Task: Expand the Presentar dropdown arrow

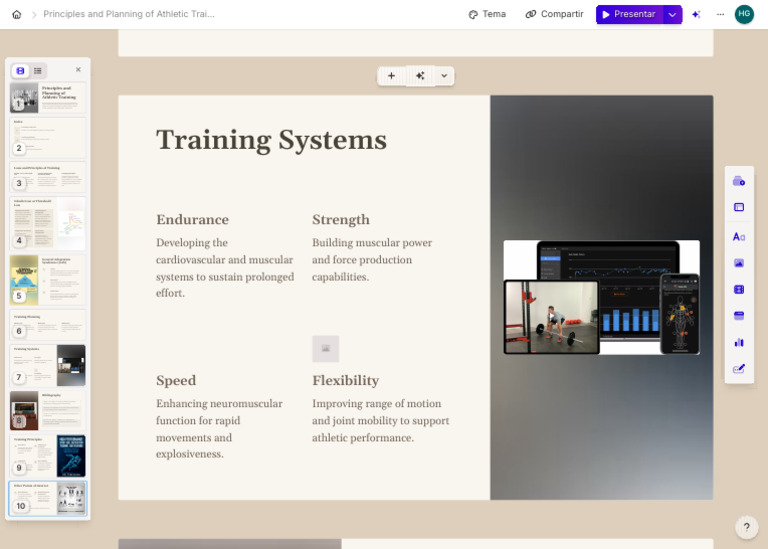Action: click(x=672, y=14)
